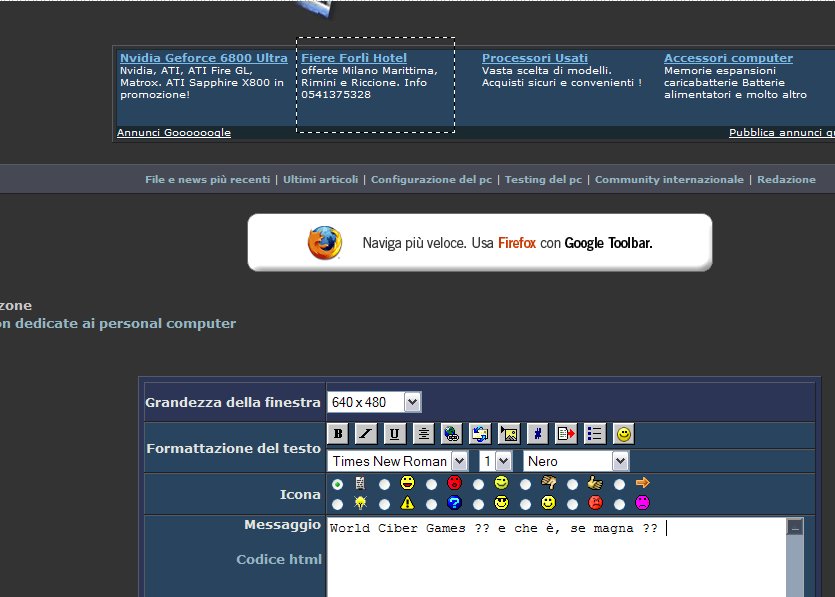Visit Community internazionale
The image size is (835, 597).
click(669, 179)
